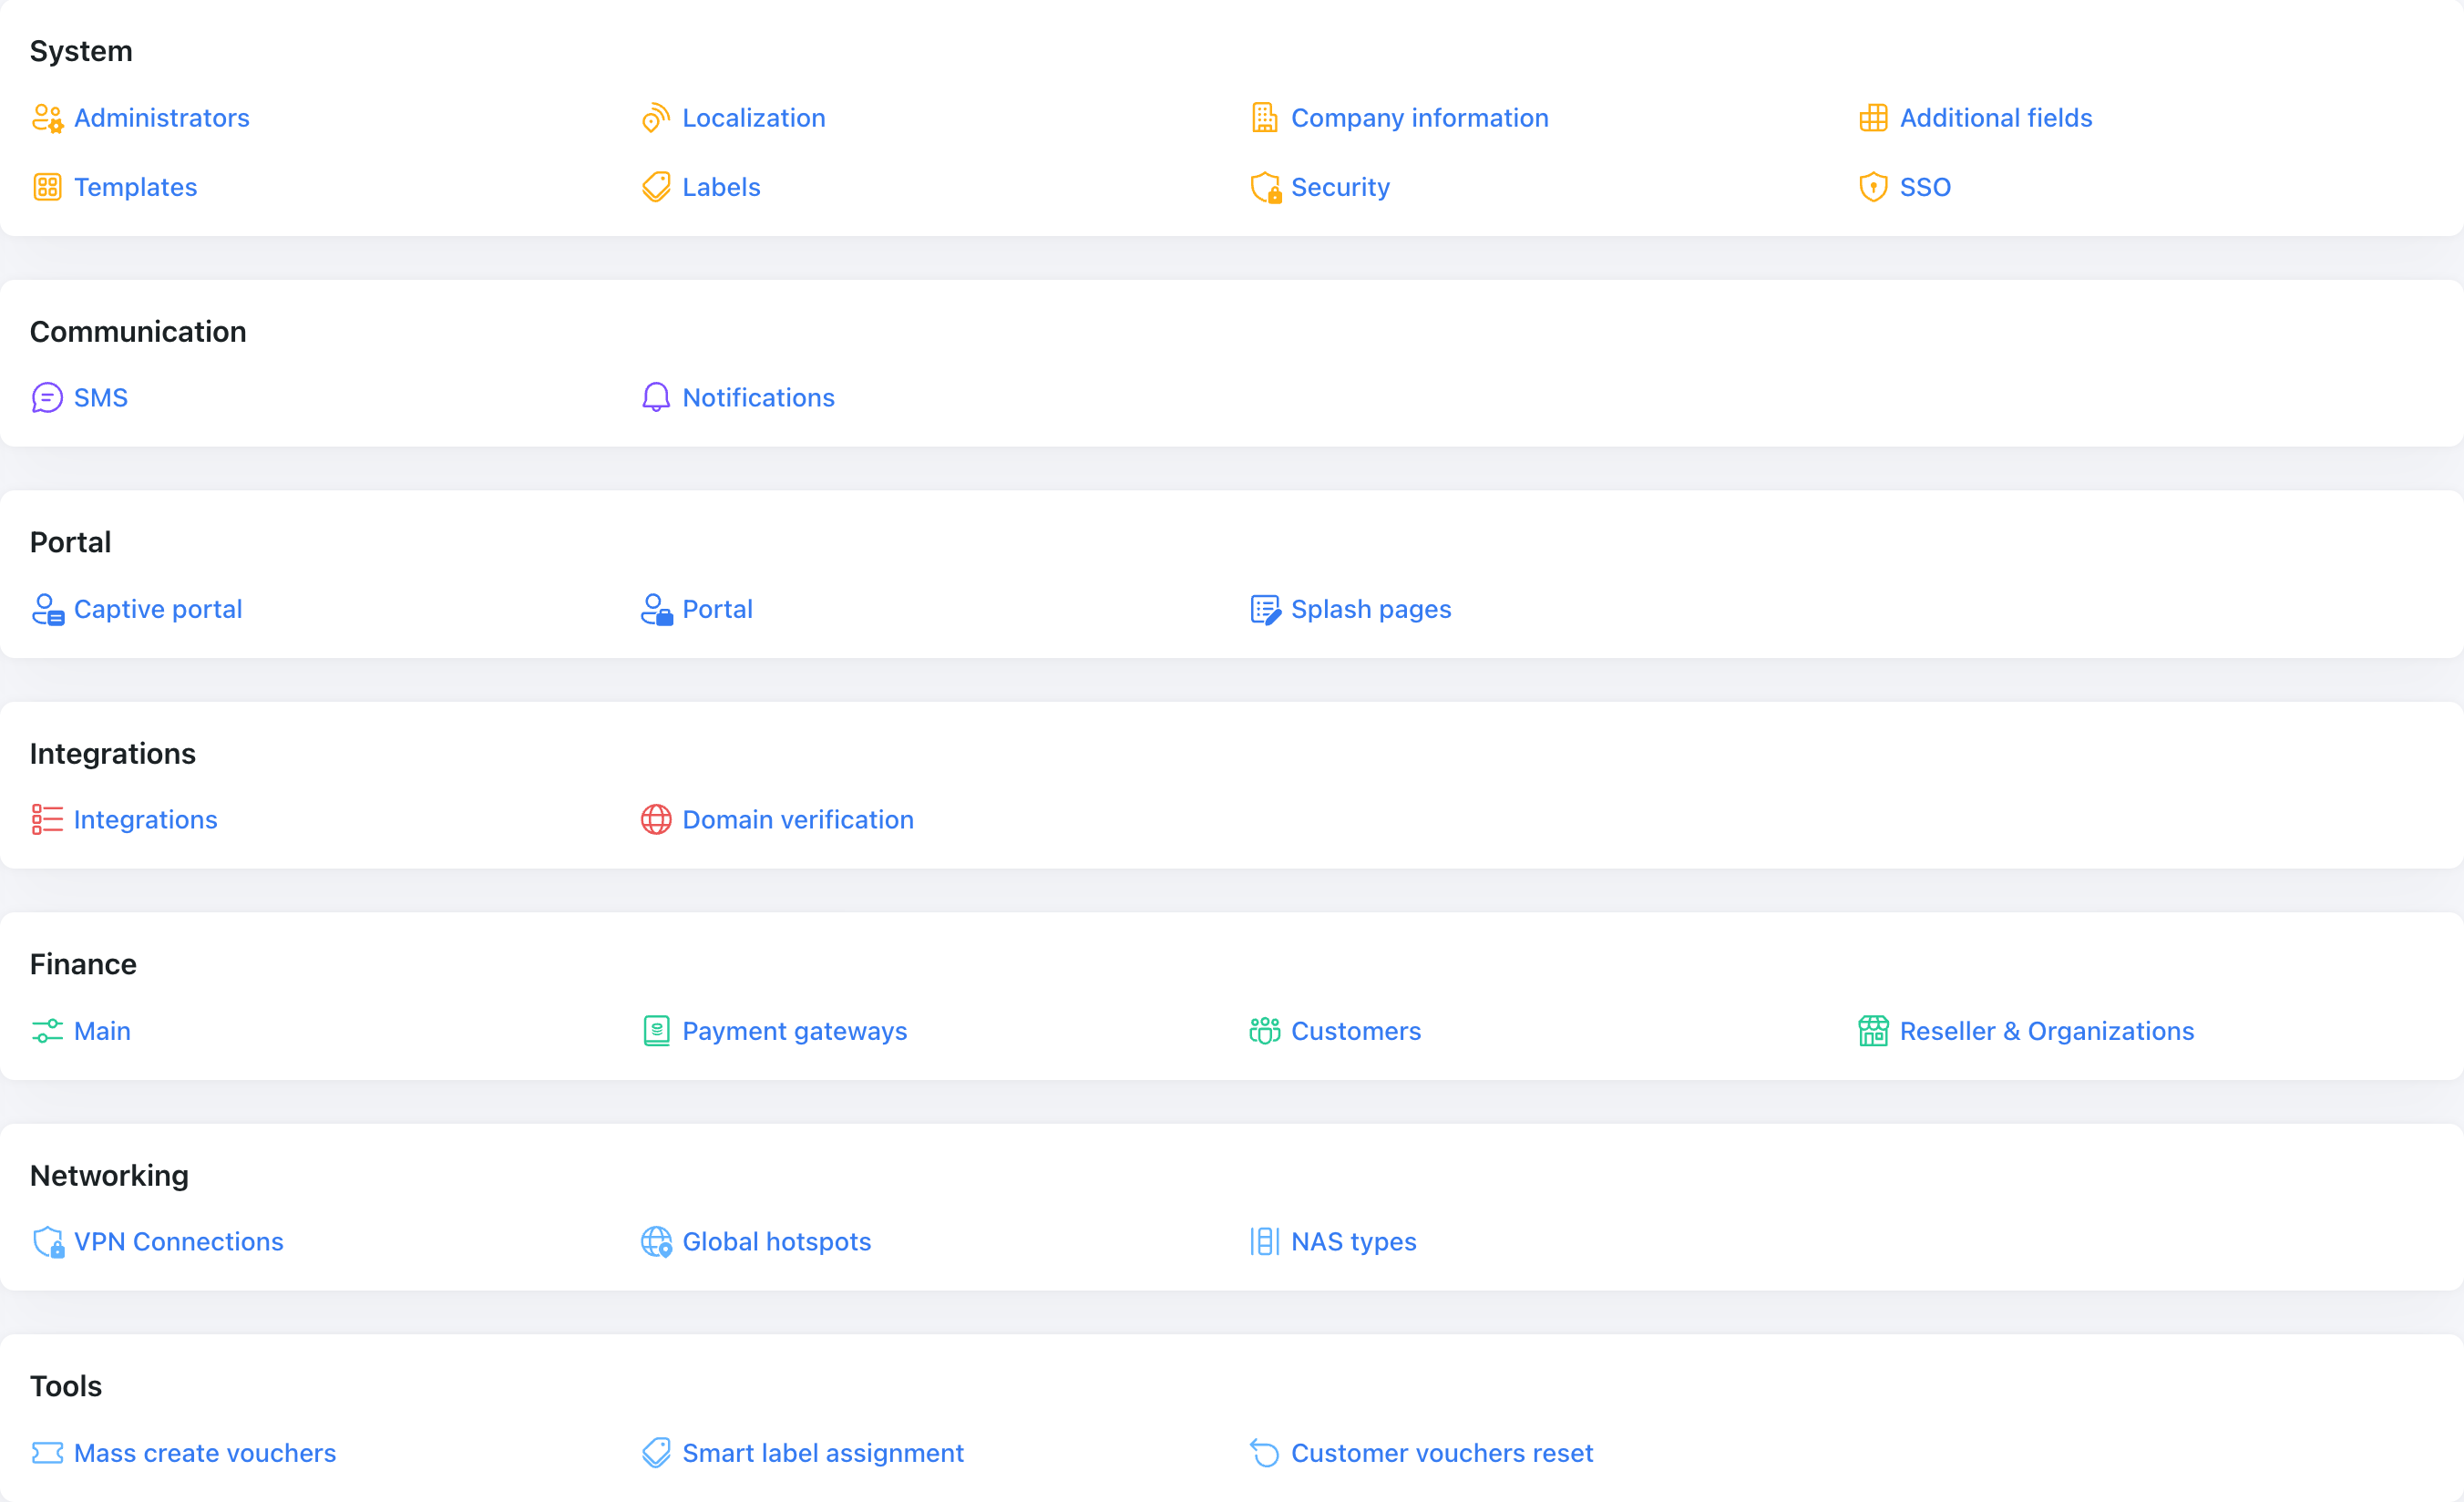Open the NAS types link

click(x=1354, y=1242)
